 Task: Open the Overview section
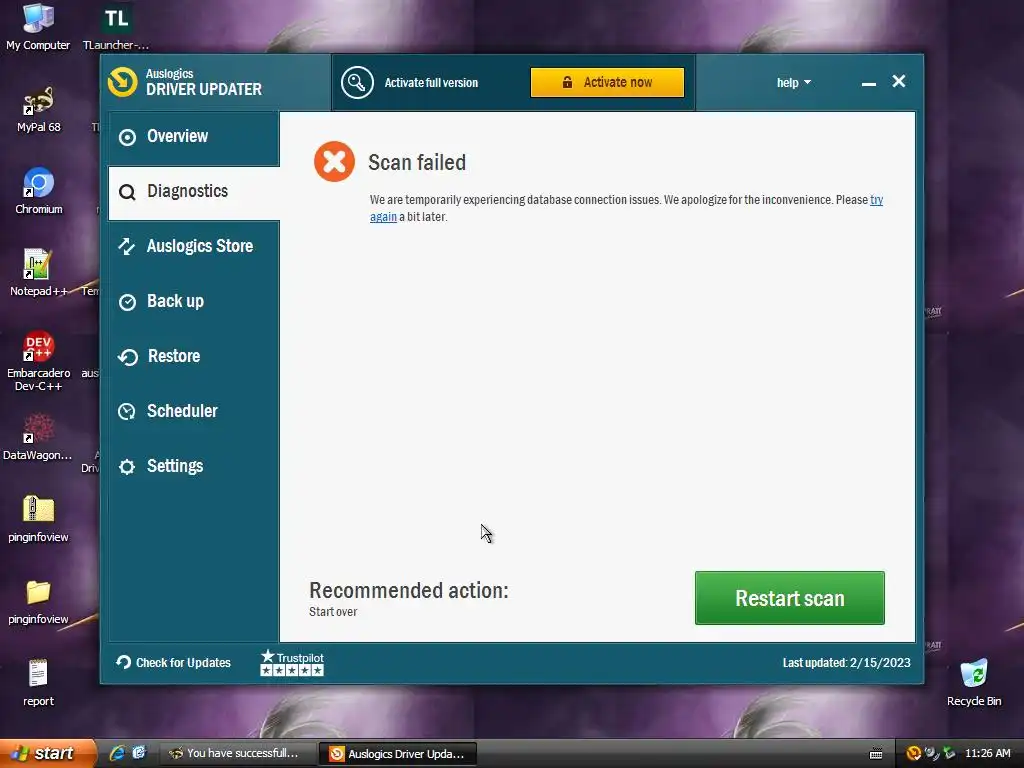[194, 136]
